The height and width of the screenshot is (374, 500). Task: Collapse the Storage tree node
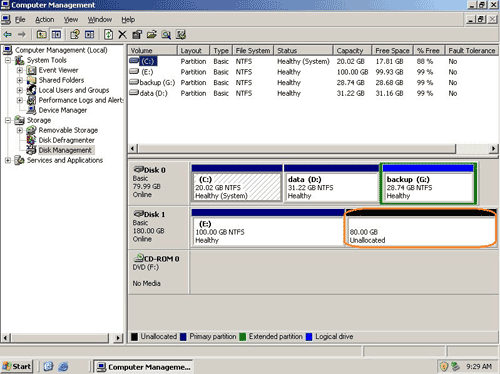(x=8, y=120)
